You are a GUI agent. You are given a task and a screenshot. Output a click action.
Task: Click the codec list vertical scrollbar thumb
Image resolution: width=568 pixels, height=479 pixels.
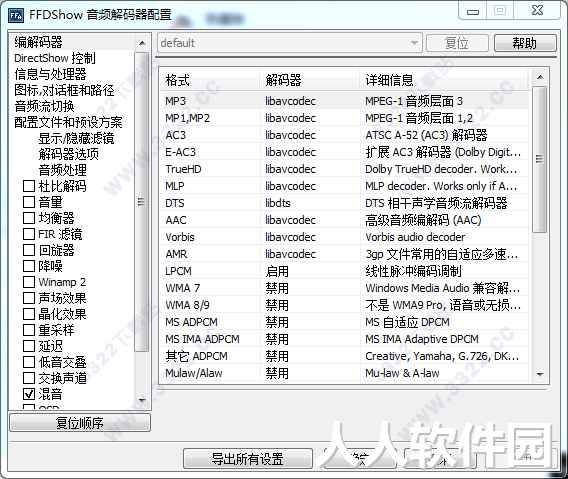pos(540,159)
